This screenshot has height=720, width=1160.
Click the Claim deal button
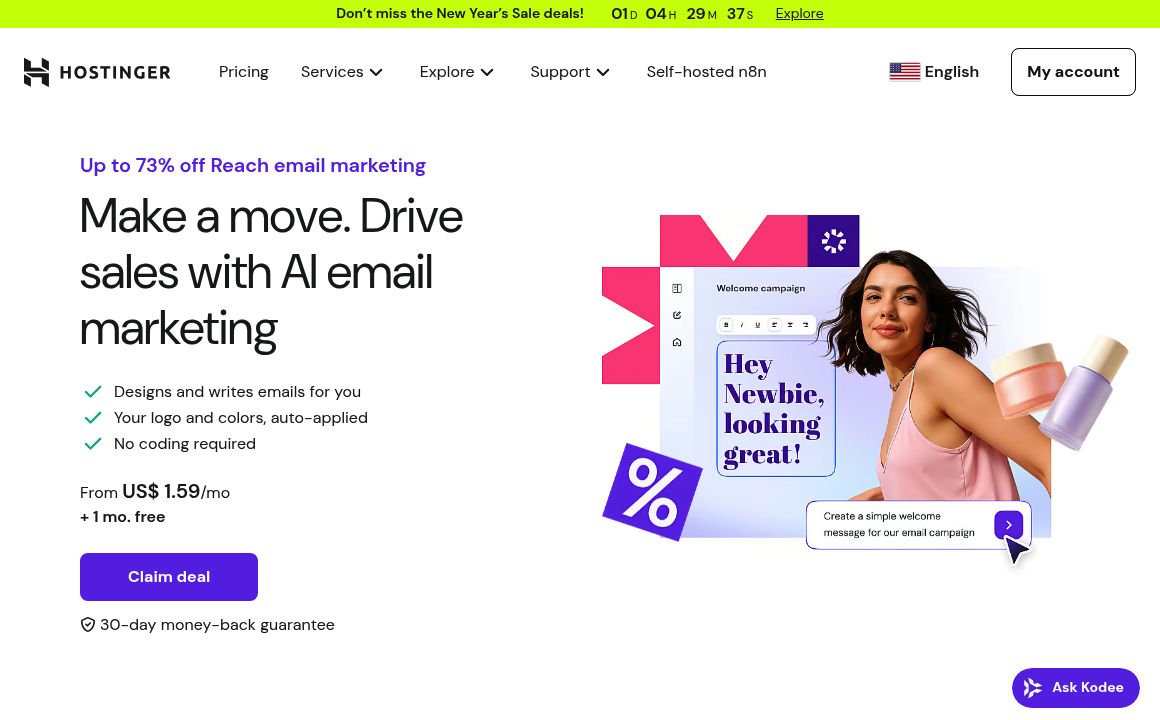tap(169, 577)
